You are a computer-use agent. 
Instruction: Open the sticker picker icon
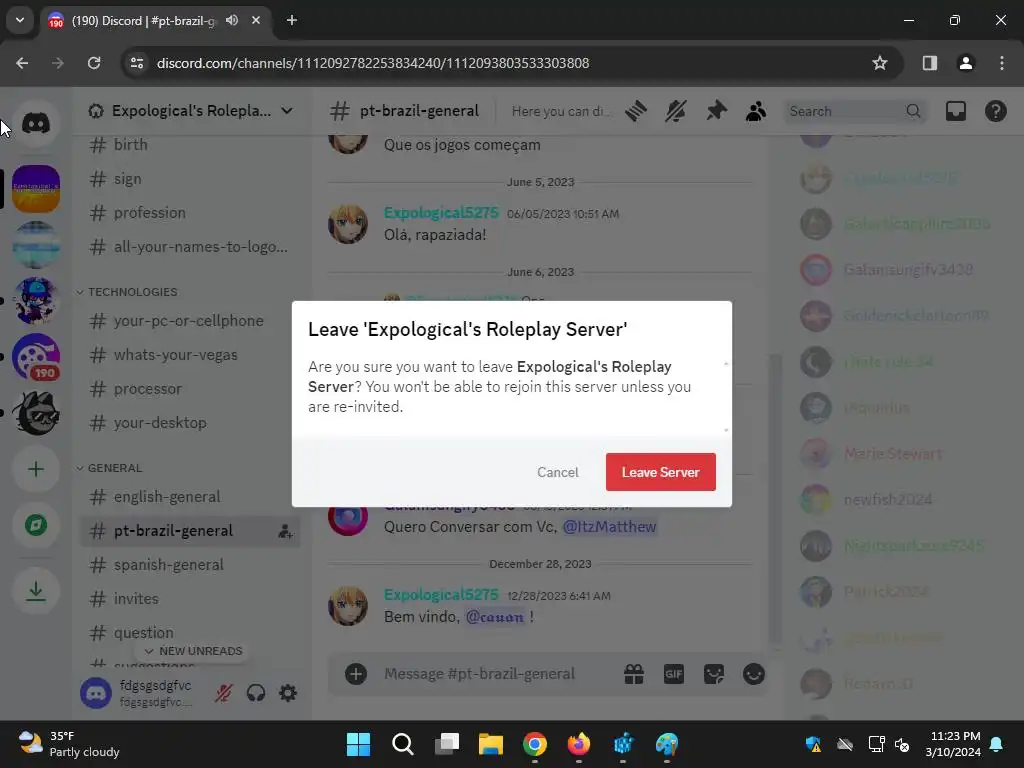pos(714,674)
